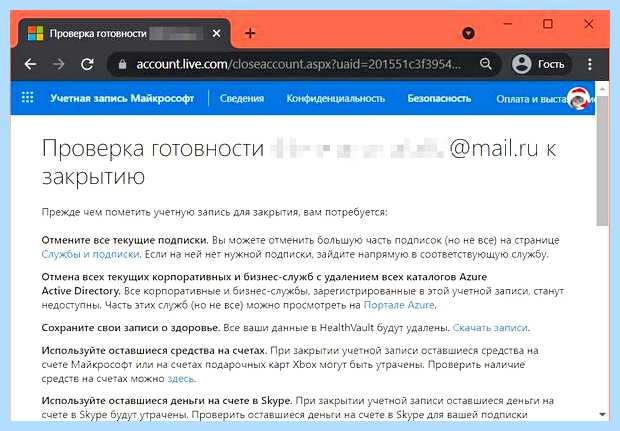Click the text Отмените все текущие подписки
The width and height of the screenshot is (620, 431).
click(125, 240)
